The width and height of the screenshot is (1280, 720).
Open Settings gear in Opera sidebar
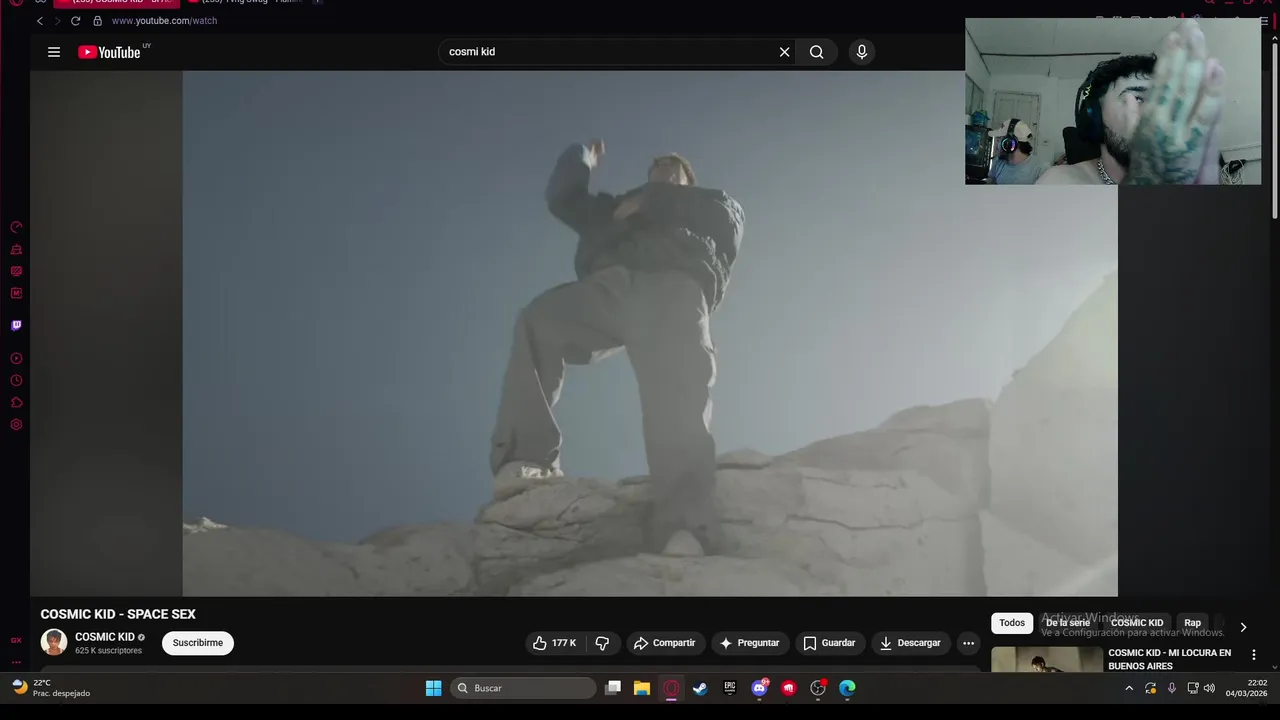[16, 424]
